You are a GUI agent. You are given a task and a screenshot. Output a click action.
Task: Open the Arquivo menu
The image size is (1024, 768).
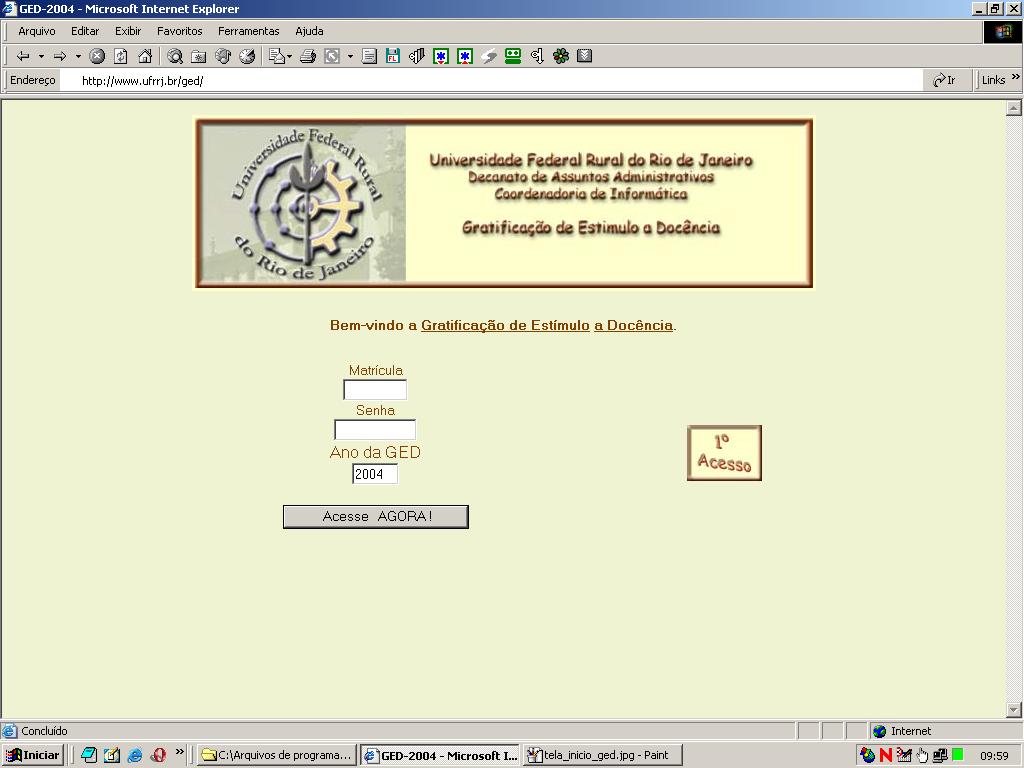coord(37,31)
